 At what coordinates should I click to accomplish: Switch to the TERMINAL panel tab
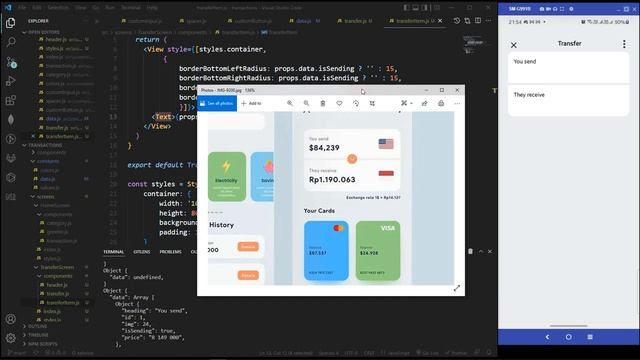[113, 252]
